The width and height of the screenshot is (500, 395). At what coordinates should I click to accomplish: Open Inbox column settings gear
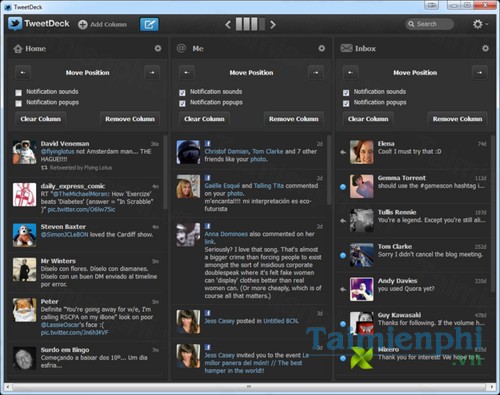point(485,48)
